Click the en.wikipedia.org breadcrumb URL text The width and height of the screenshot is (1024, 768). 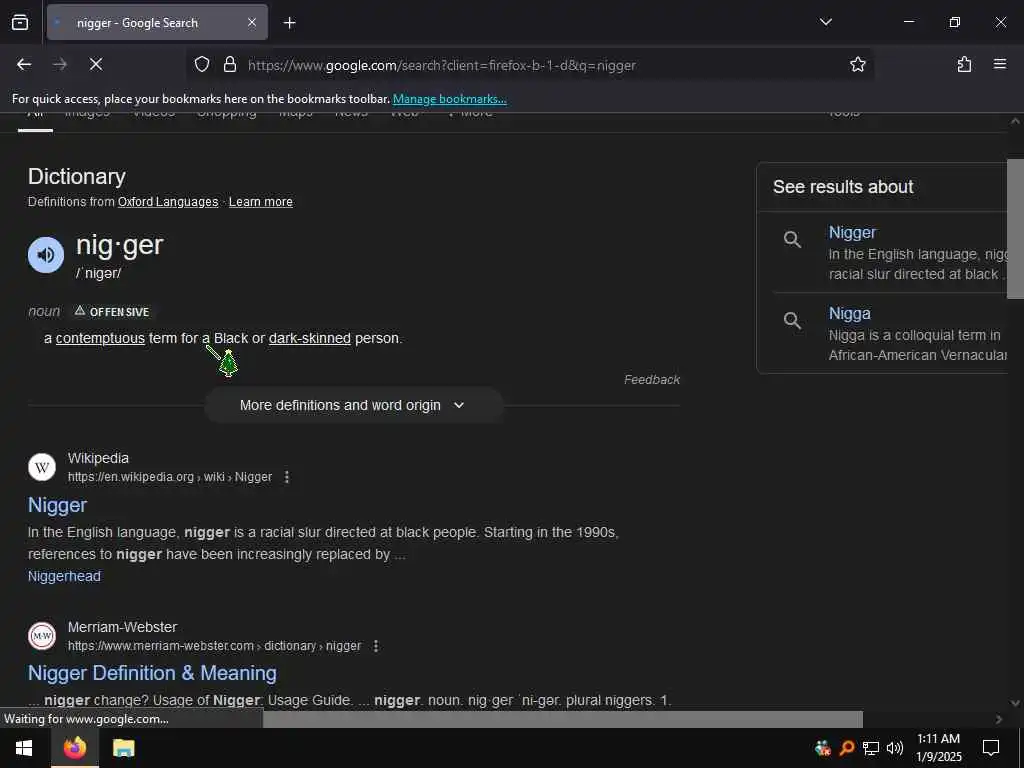pyautogui.click(x=170, y=477)
